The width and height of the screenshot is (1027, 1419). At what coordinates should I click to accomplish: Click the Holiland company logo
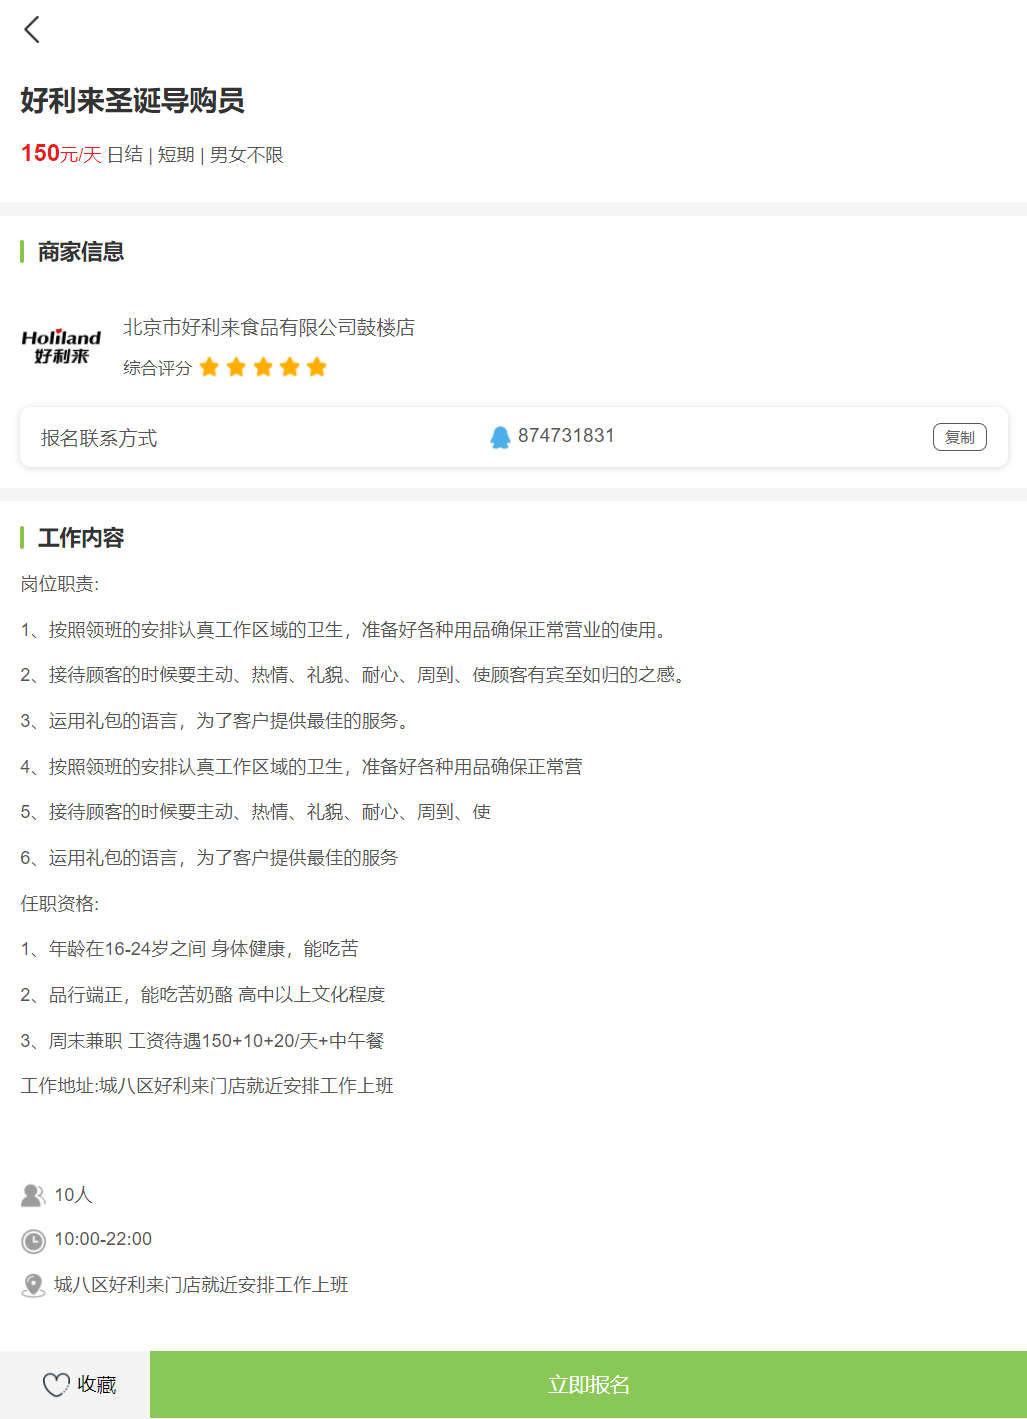click(x=61, y=346)
